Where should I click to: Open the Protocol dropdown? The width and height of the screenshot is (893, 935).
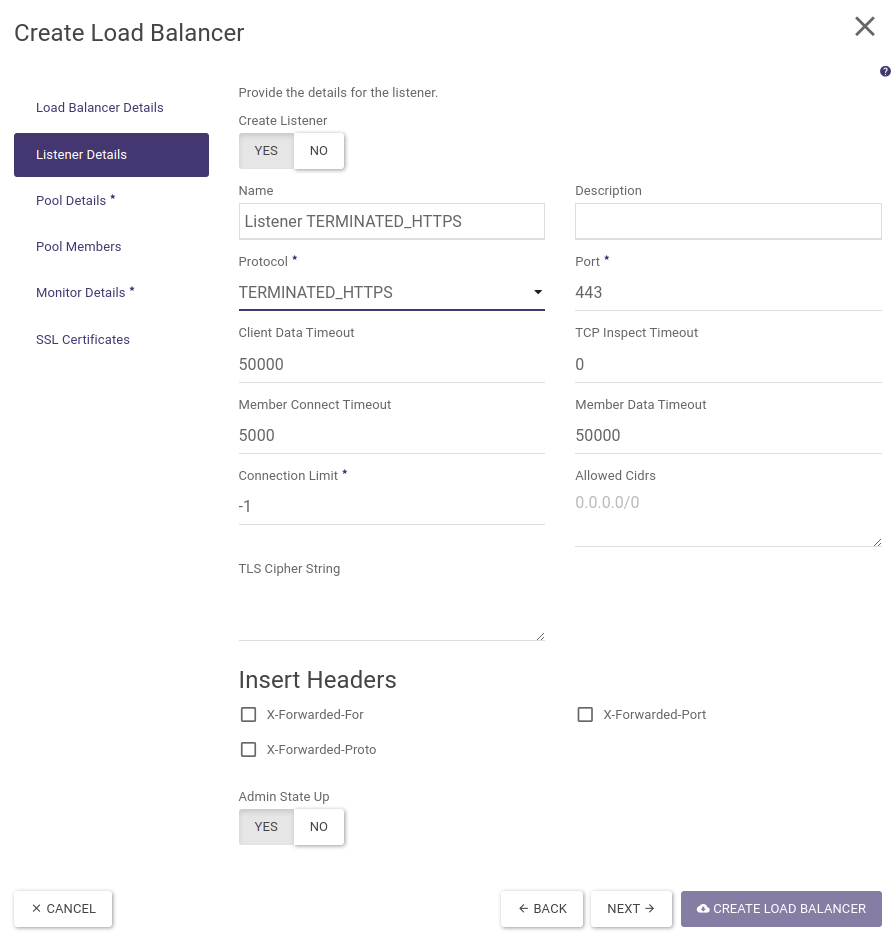pos(391,293)
